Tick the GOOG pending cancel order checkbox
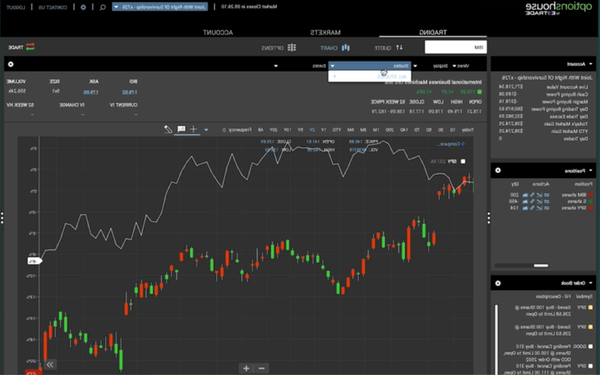Viewport: 600px width, 375px height. (x=590, y=346)
